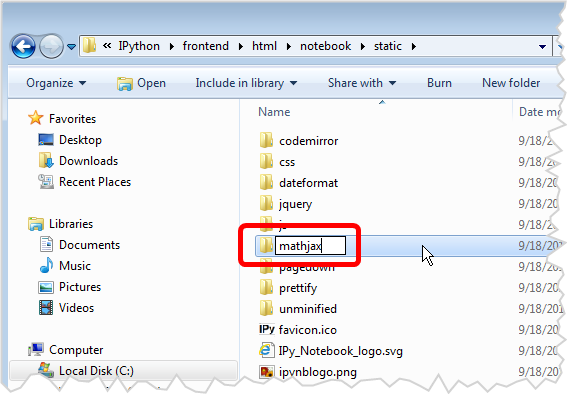Open recent locations dropdown beside navigation arrows
The image size is (567, 394).
pos(71,47)
